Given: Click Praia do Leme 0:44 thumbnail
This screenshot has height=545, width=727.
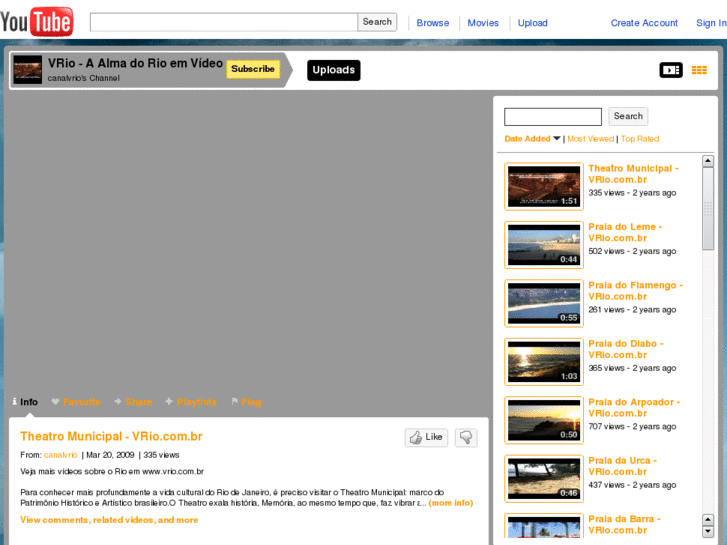Looking at the screenshot, I should [x=544, y=245].
